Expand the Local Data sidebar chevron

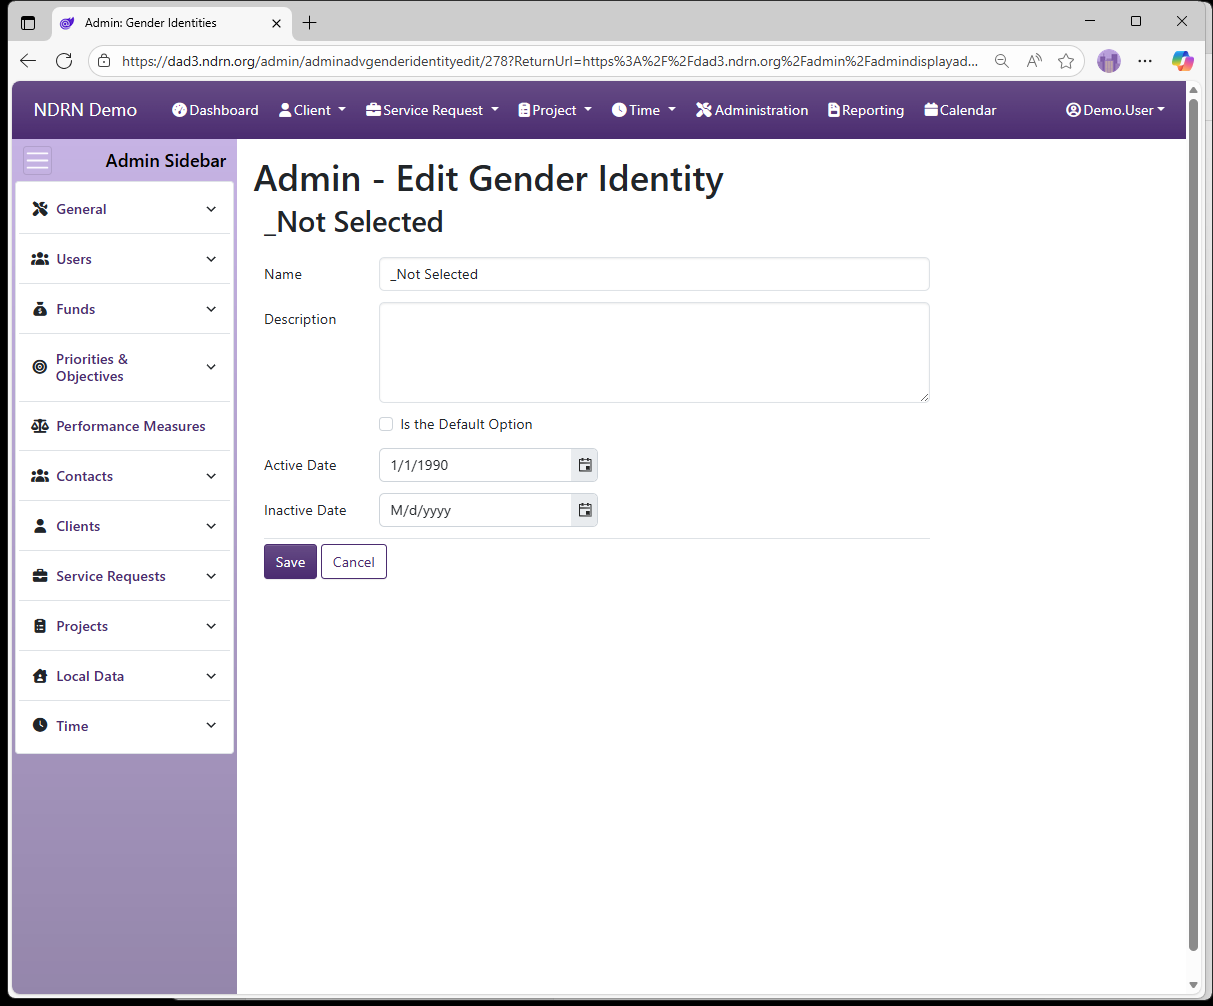click(x=211, y=676)
